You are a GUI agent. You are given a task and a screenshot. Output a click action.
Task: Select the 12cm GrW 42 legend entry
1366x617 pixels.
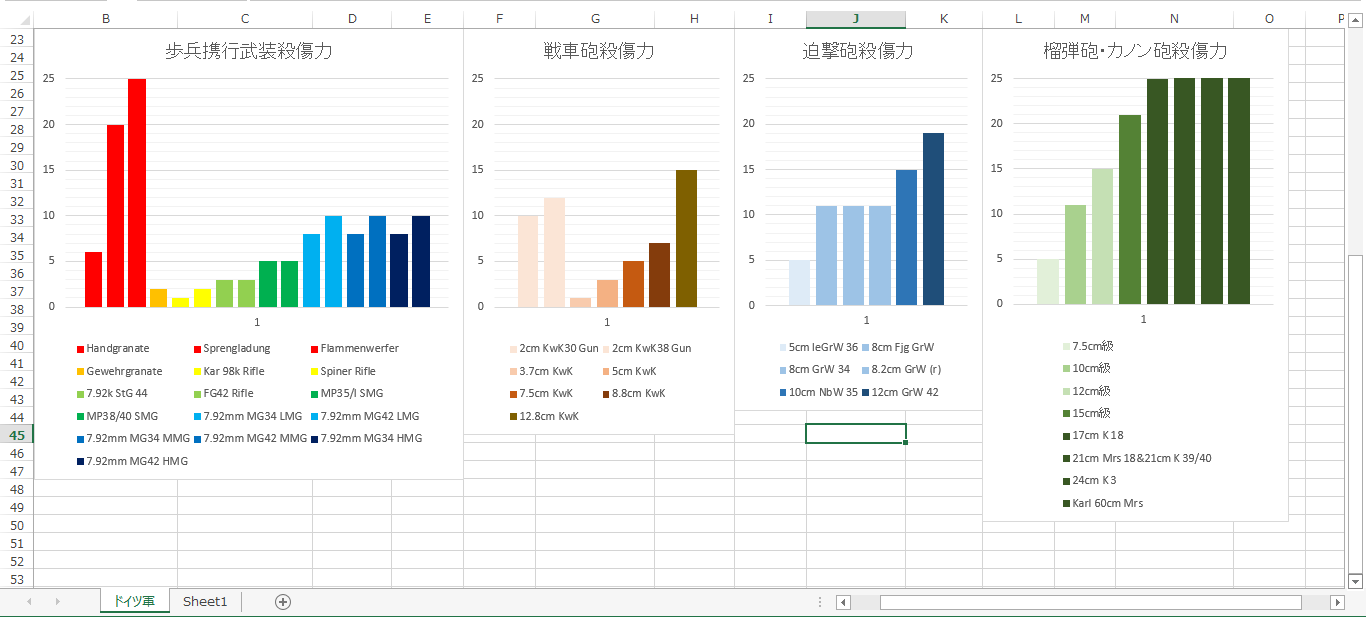[905, 392]
